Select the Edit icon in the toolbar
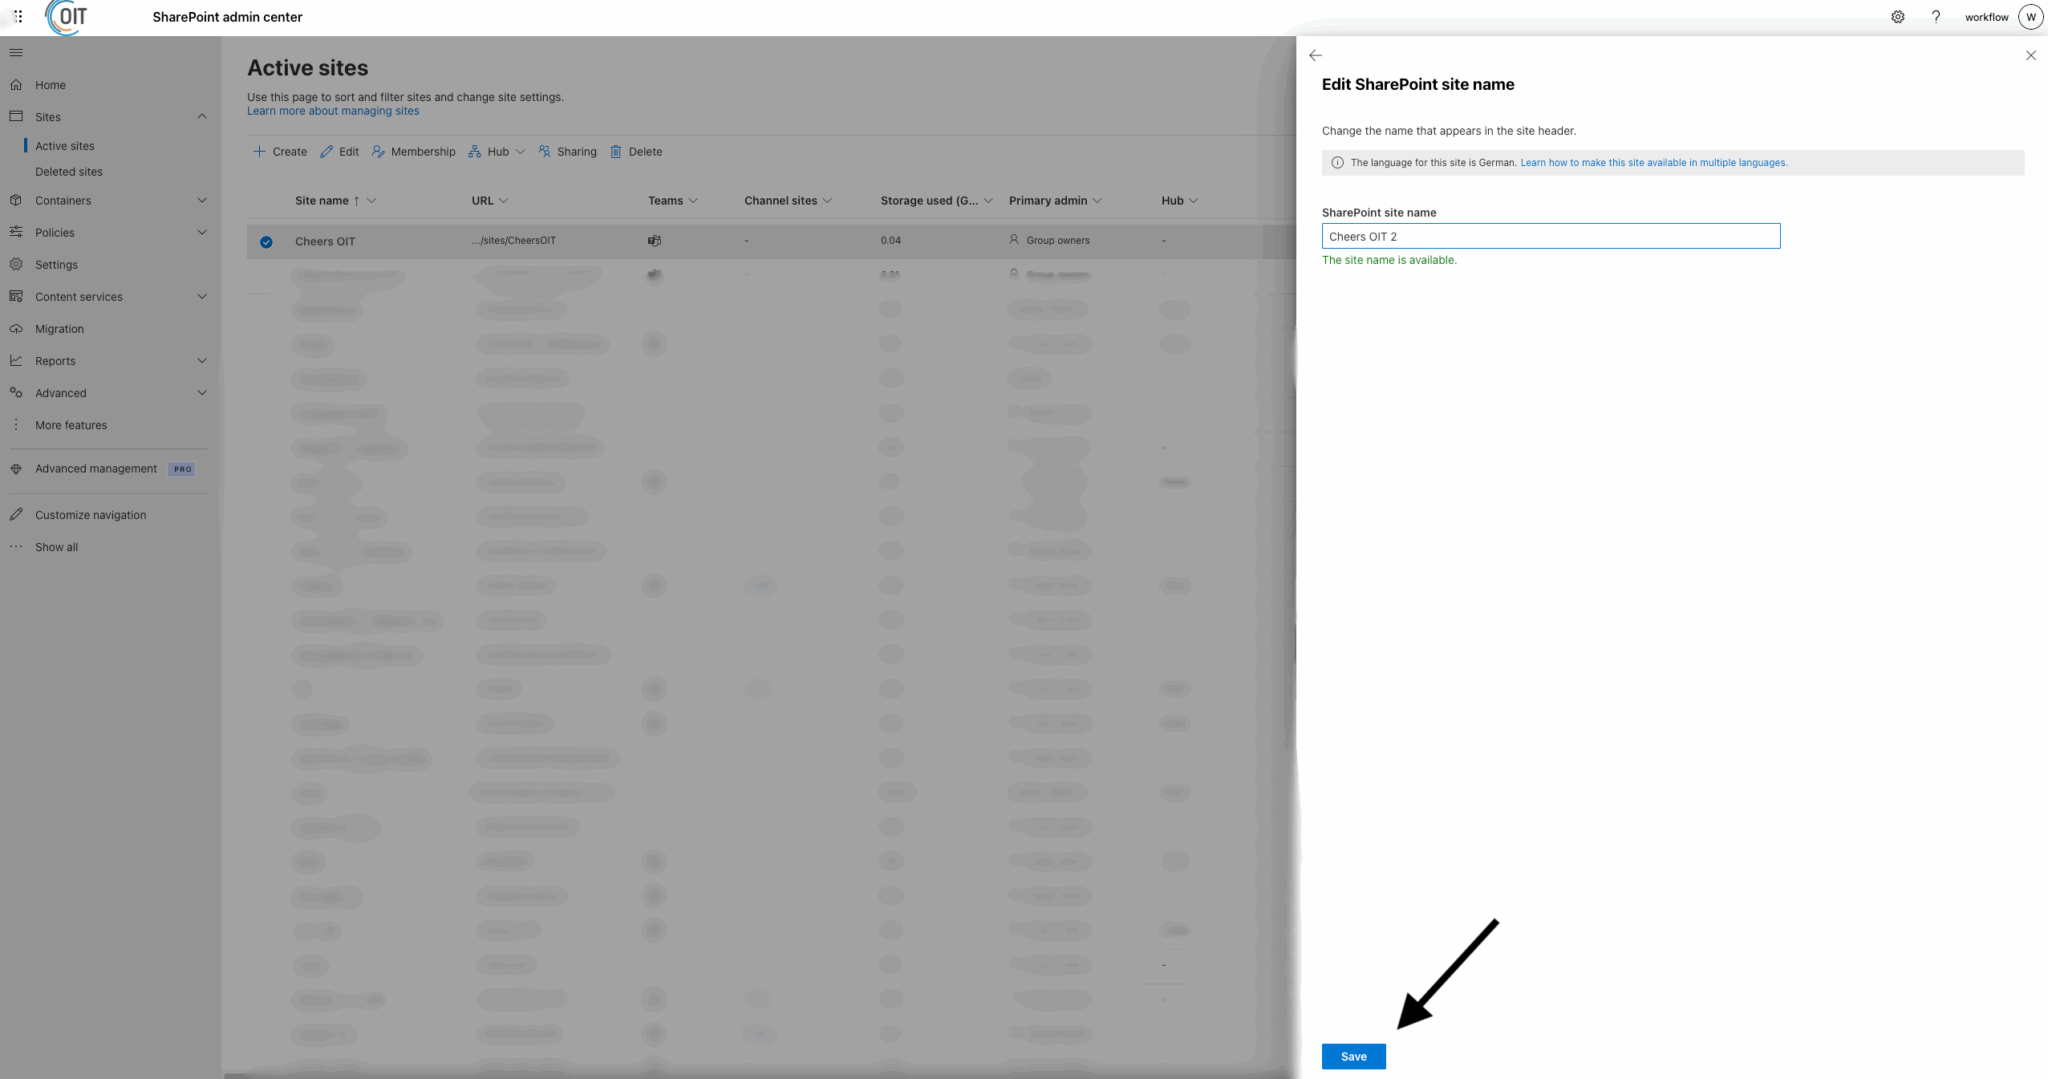Screen dimensions: 2048x1079 [327, 151]
